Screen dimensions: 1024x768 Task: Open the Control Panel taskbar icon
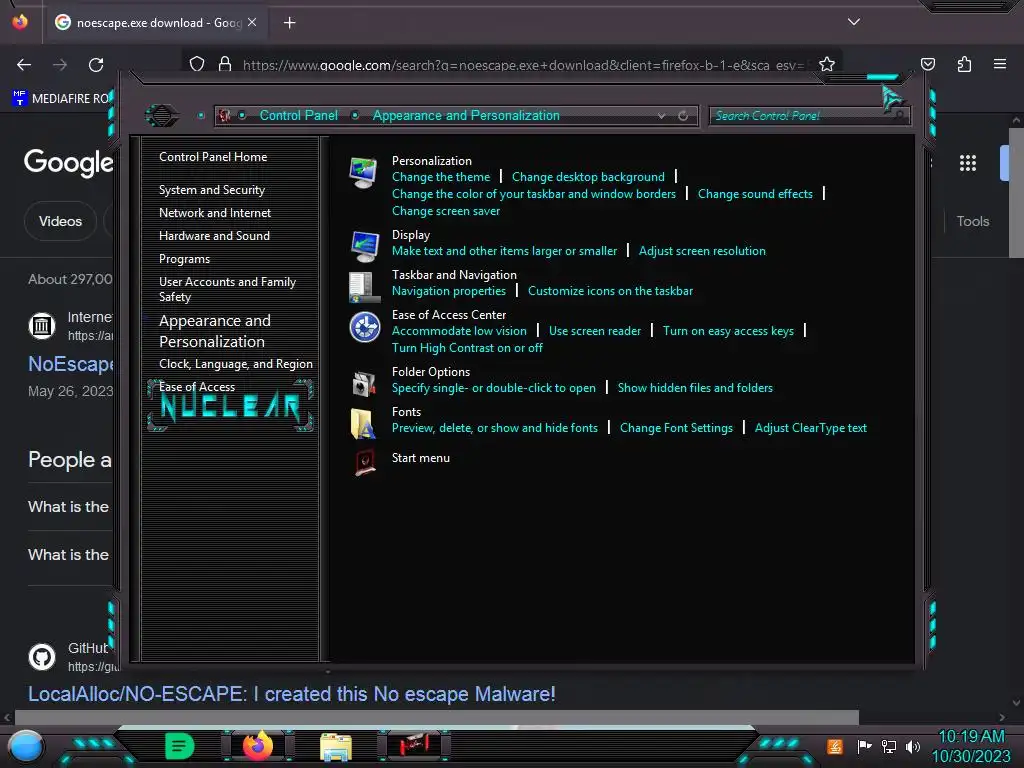(x=413, y=745)
